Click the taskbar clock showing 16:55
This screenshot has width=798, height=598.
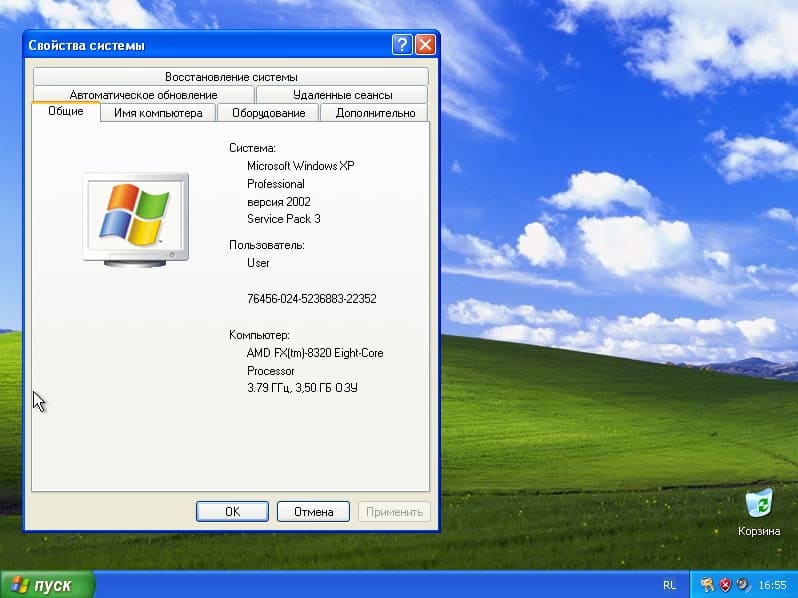[772, 584]
